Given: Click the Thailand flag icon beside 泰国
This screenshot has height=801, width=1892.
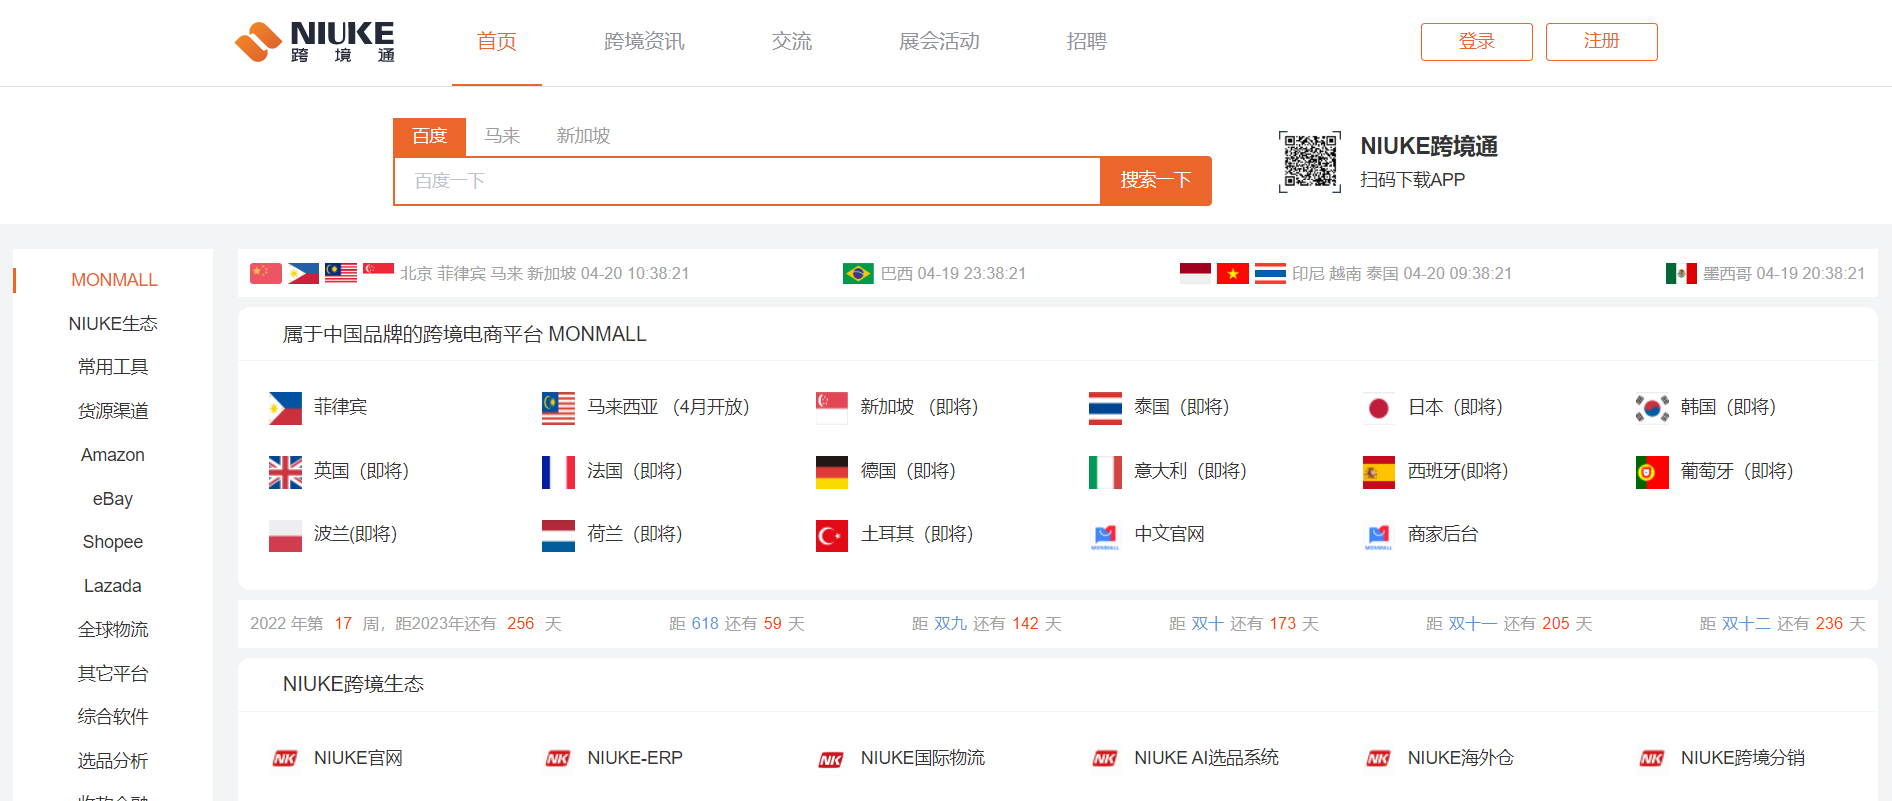Looking at the screenshot, I should [x=1105, y=408].
